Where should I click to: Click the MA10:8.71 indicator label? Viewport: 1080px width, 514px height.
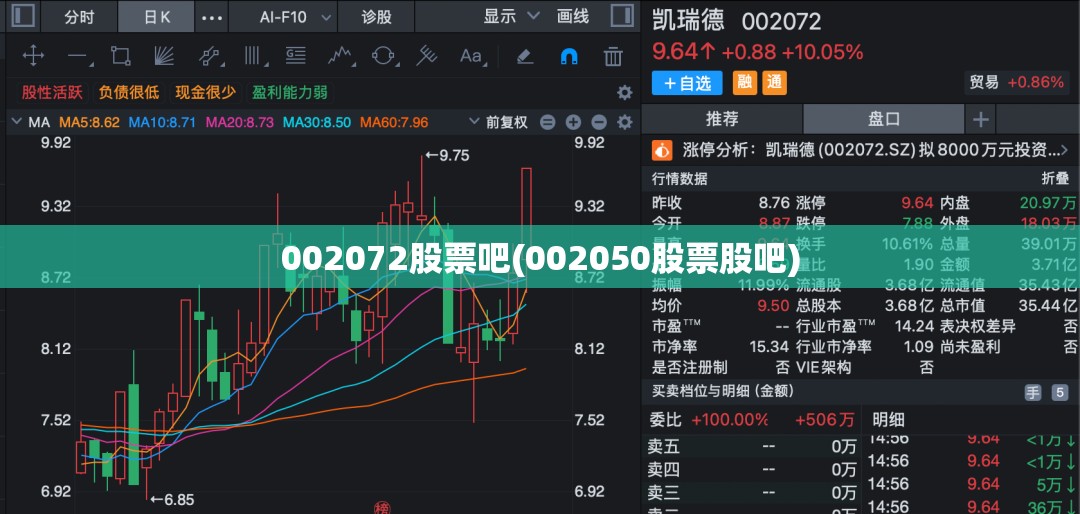point(163,123)
